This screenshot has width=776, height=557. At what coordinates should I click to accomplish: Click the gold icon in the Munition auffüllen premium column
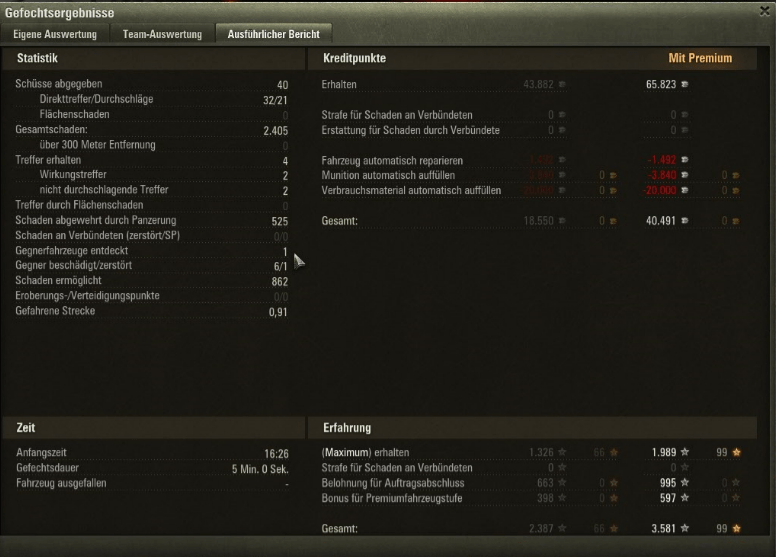[x=736, y=175]
